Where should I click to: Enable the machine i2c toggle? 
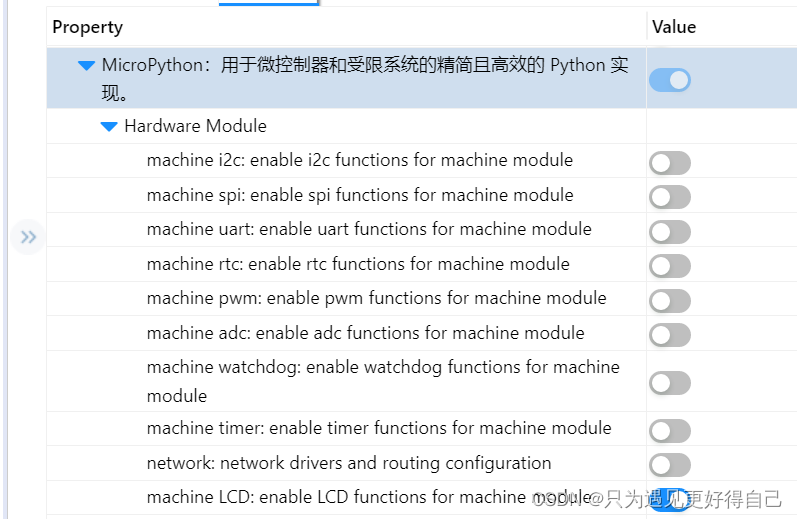[669, 163]
